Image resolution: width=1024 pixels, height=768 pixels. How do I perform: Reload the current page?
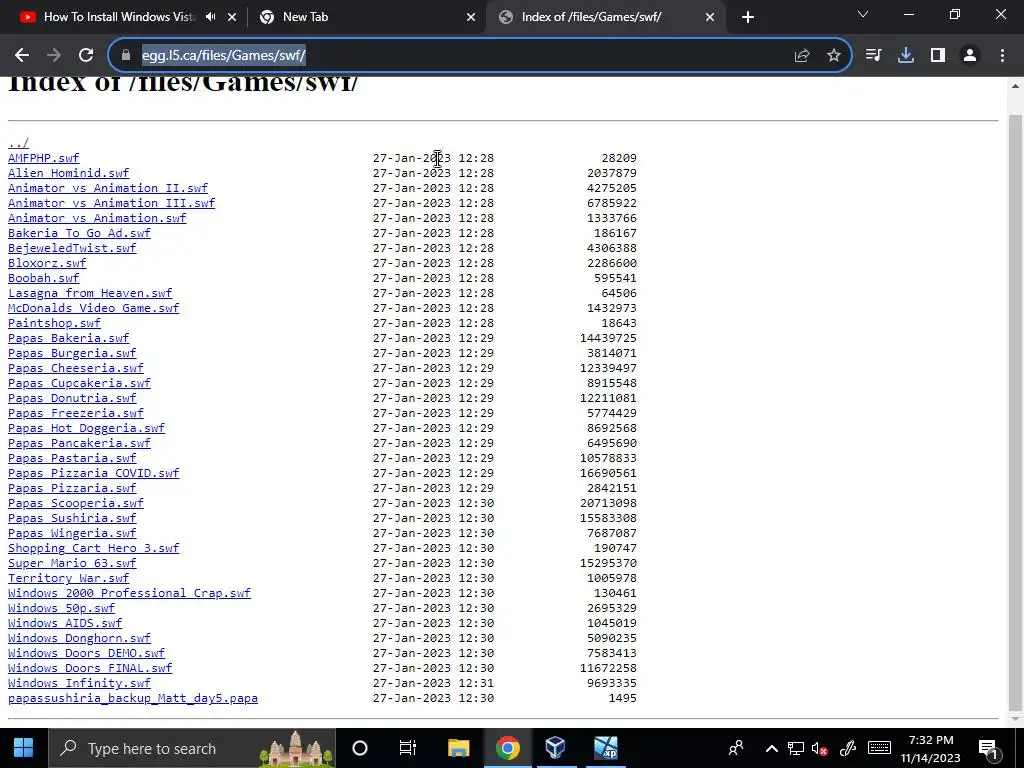(86, 56)
